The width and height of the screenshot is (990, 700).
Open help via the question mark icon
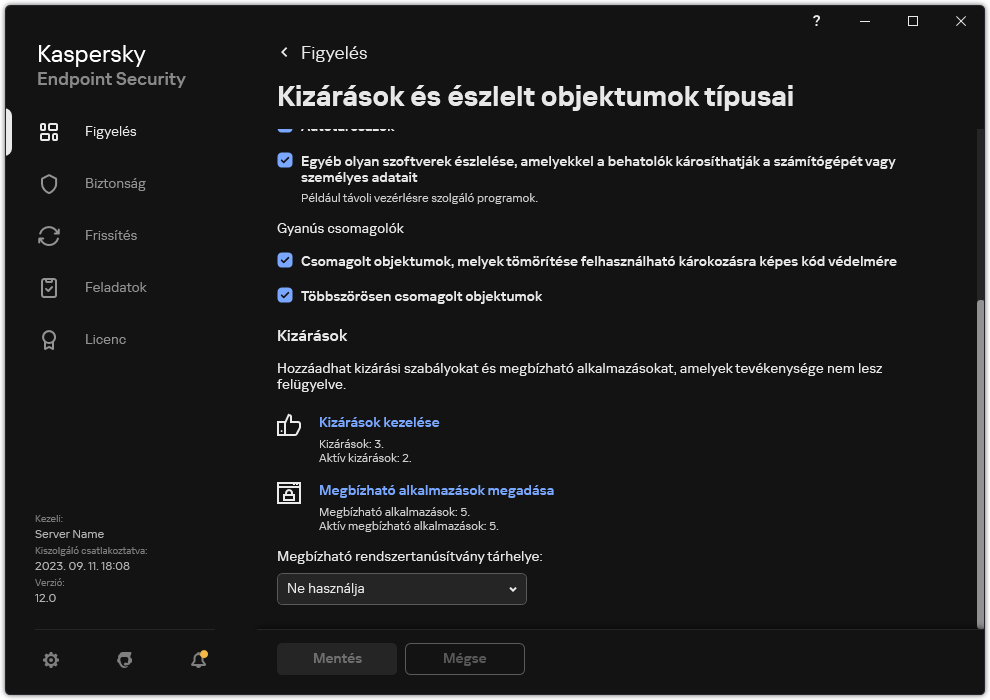[816, 21]
